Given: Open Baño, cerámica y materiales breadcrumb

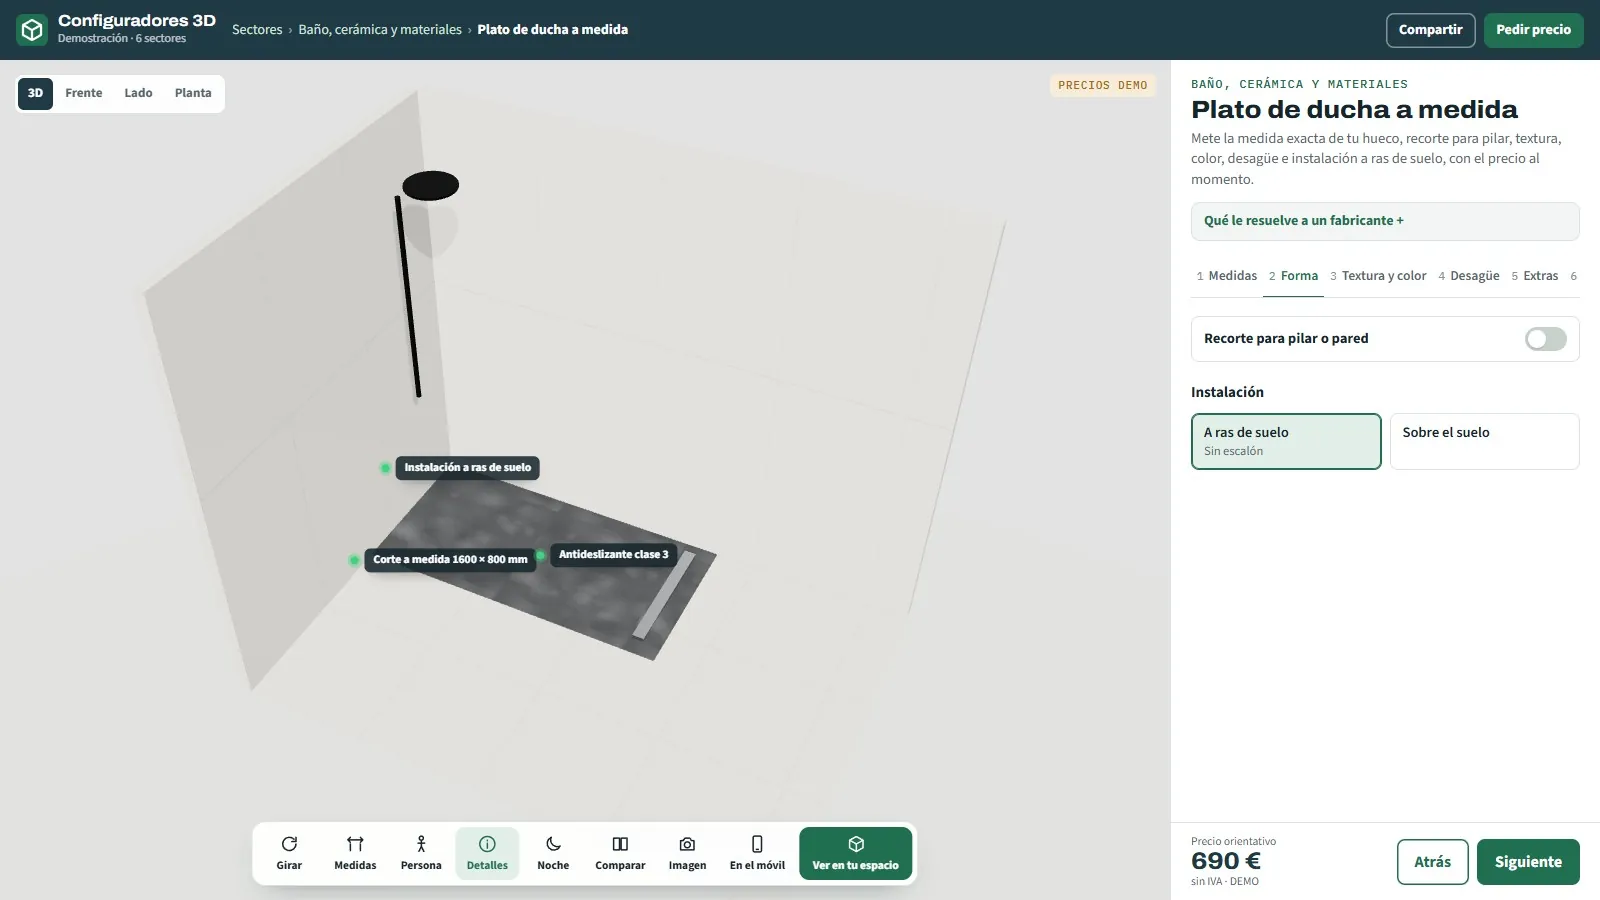Looking at the screenshot, I should coord(380,30).
